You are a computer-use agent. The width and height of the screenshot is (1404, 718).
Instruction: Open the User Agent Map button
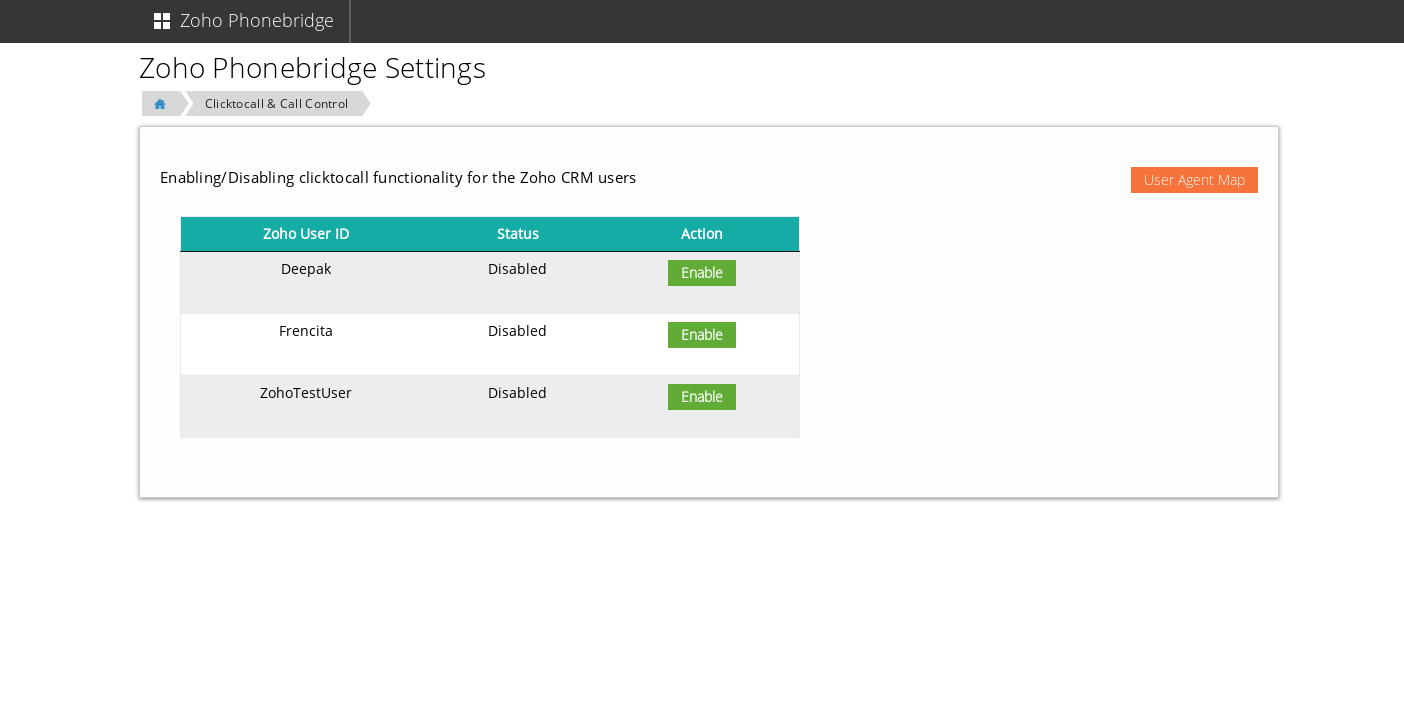click(x=1194, y=180)
